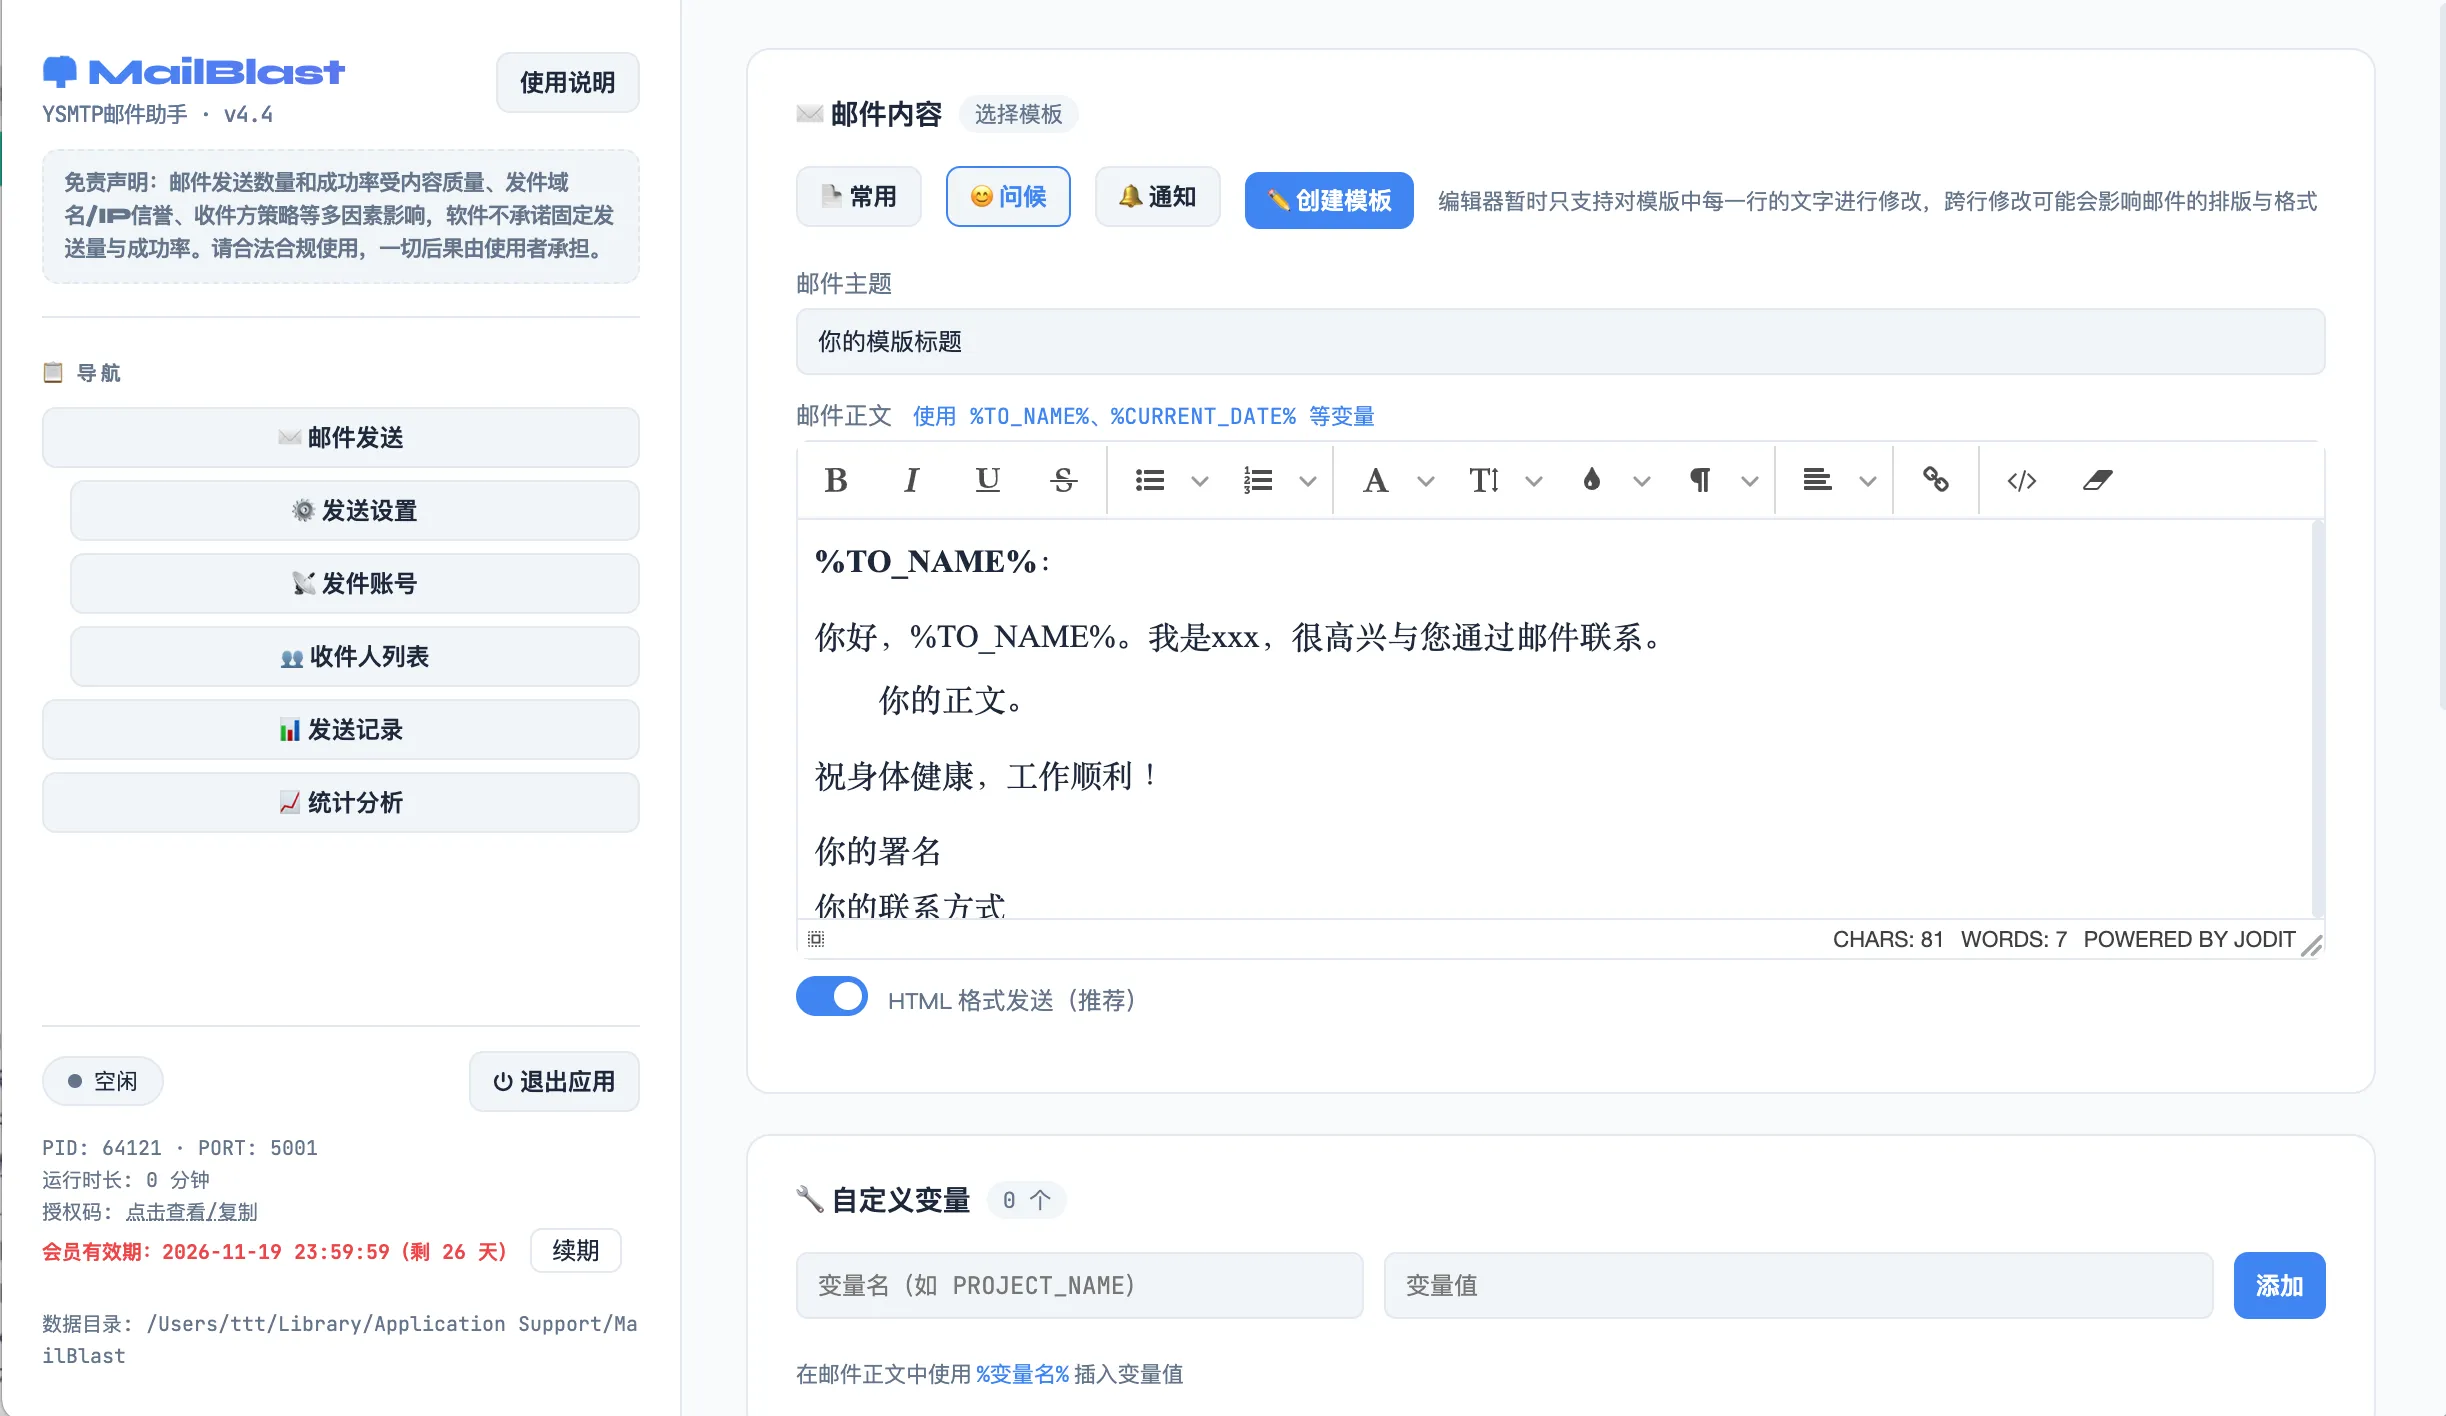Screen dimensions: 2446x1416
Task: Select the 通知 template category
Action: pos(1158,197)
